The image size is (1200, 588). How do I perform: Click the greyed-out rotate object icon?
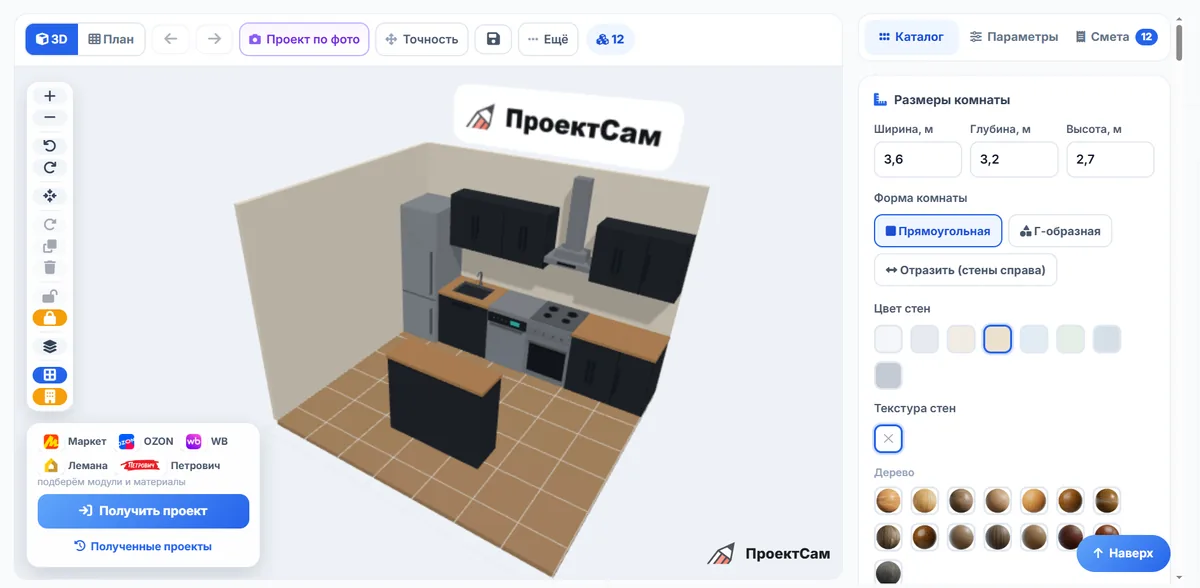[x=50, y=225]
